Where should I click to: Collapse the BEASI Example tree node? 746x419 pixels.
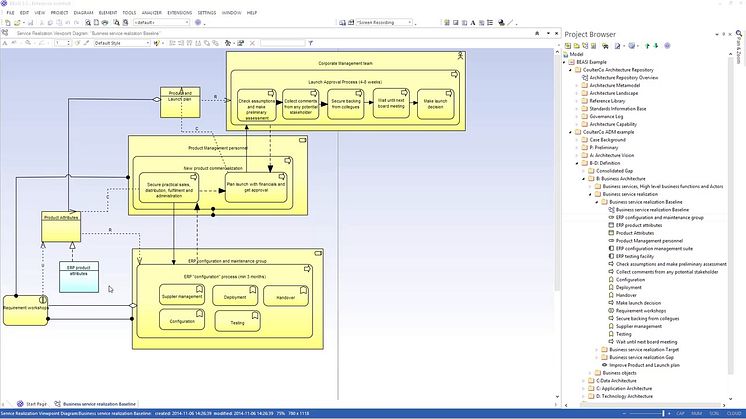564,62
